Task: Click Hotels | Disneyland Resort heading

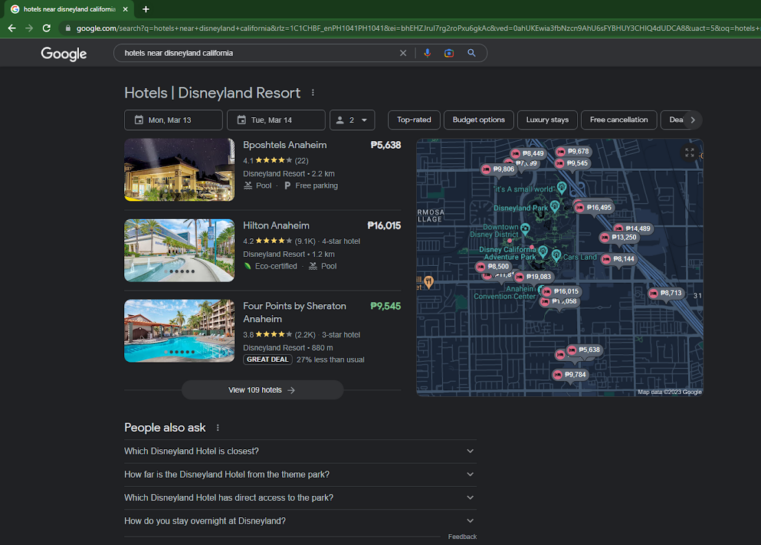Action: [x=212, y=93]
